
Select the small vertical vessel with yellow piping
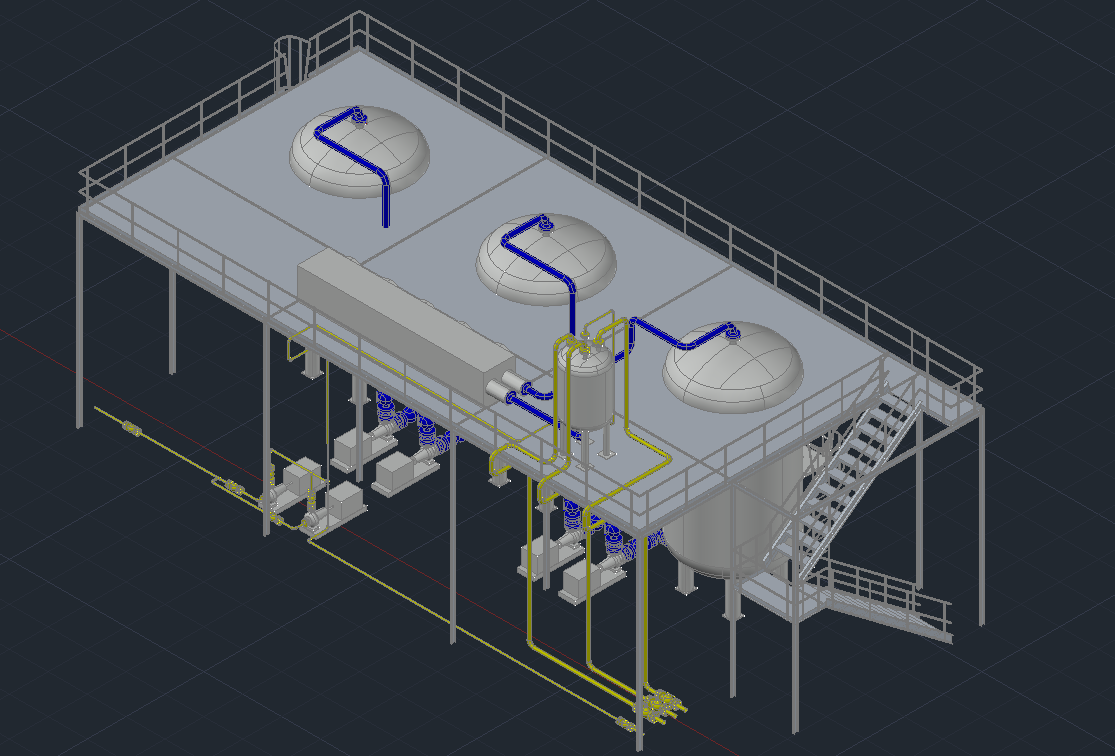click(x=585, y=385)
